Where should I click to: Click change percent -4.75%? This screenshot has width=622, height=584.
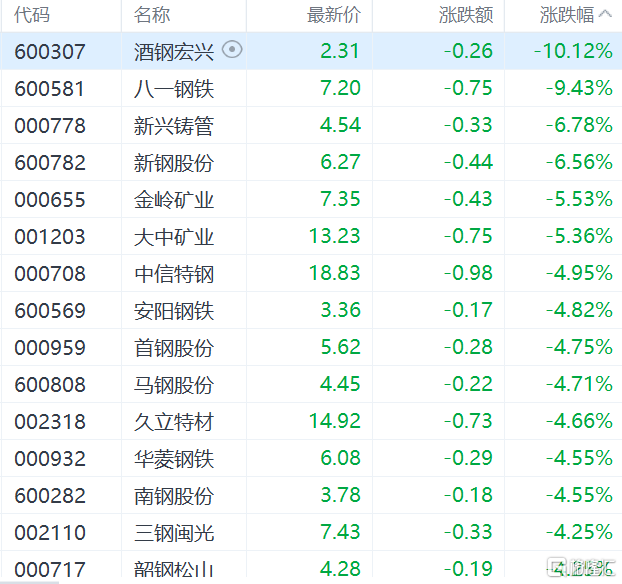point(579,347)
